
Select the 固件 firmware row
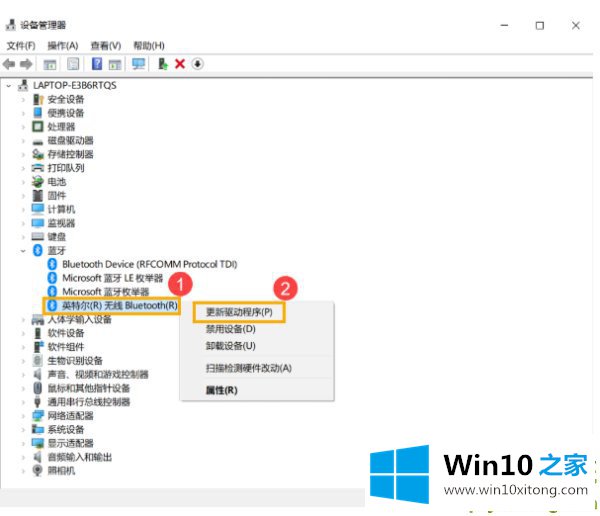[x=57, y=196]
